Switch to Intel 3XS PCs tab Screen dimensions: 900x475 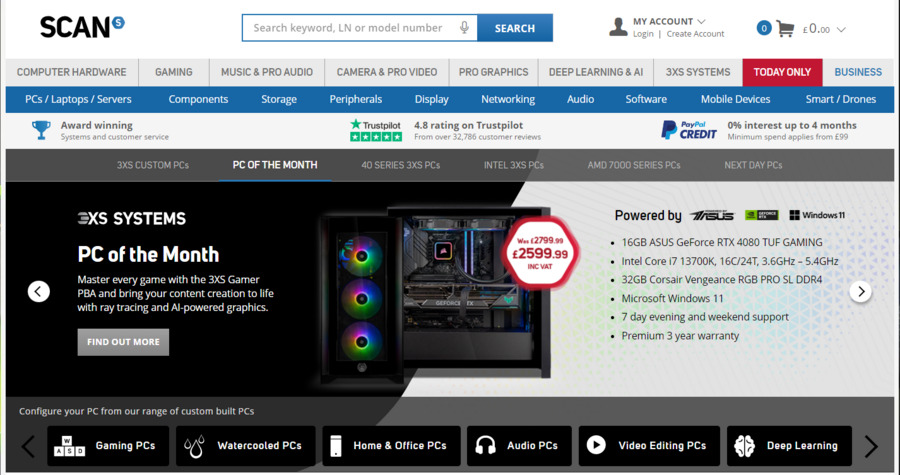tap(514, 165)
